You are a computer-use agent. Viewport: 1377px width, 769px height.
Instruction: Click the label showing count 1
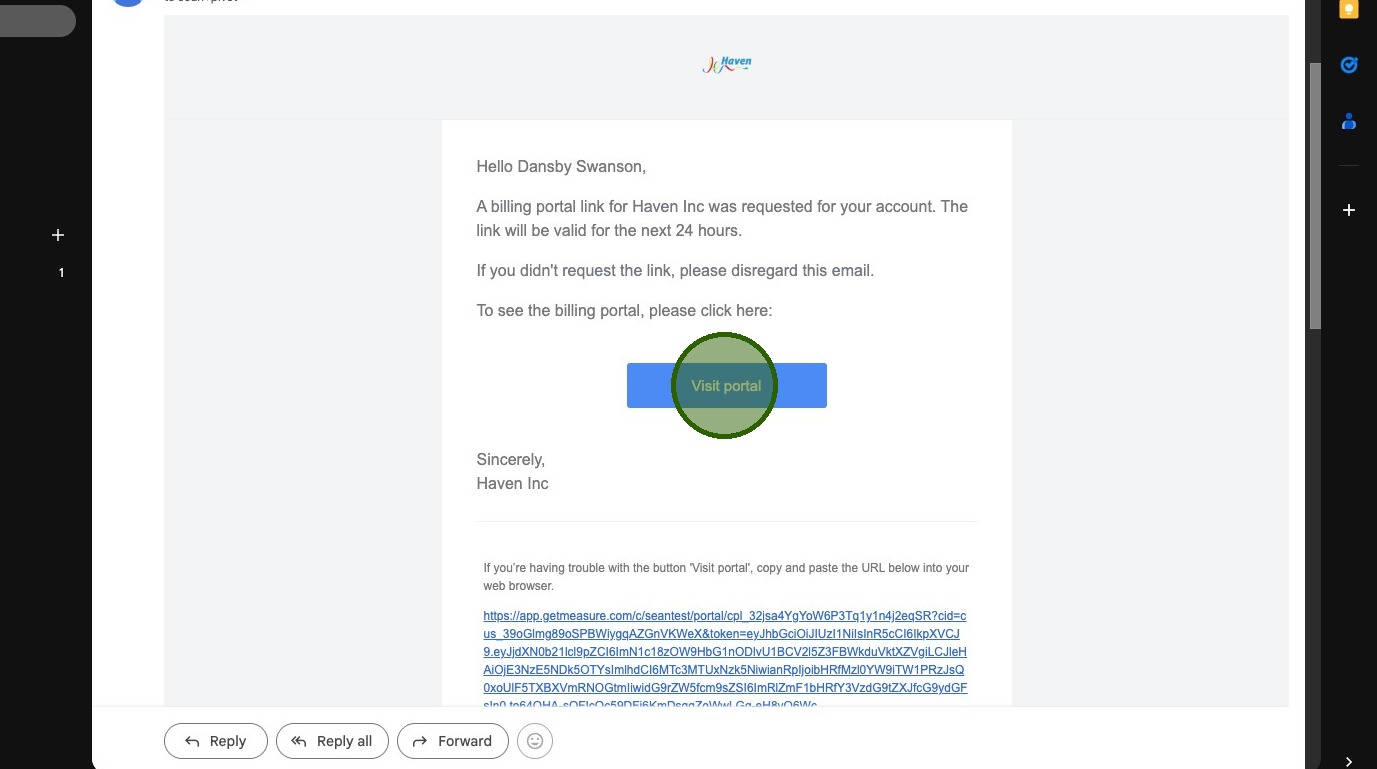tap(61, 273)
